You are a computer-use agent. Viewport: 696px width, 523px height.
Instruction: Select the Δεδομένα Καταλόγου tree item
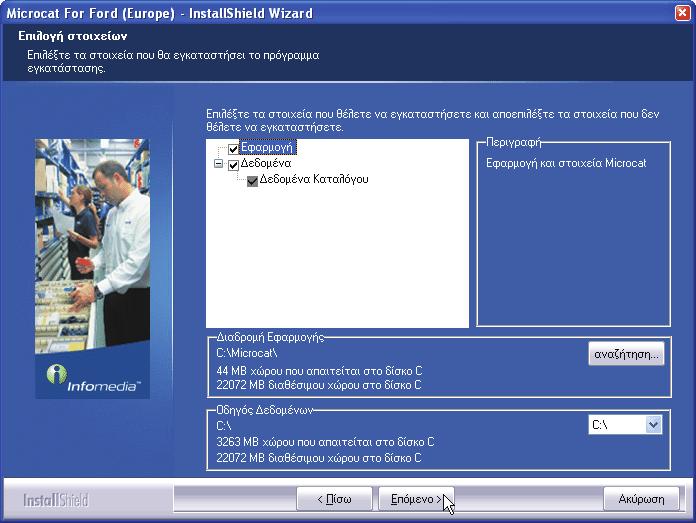tap(314, 179)
